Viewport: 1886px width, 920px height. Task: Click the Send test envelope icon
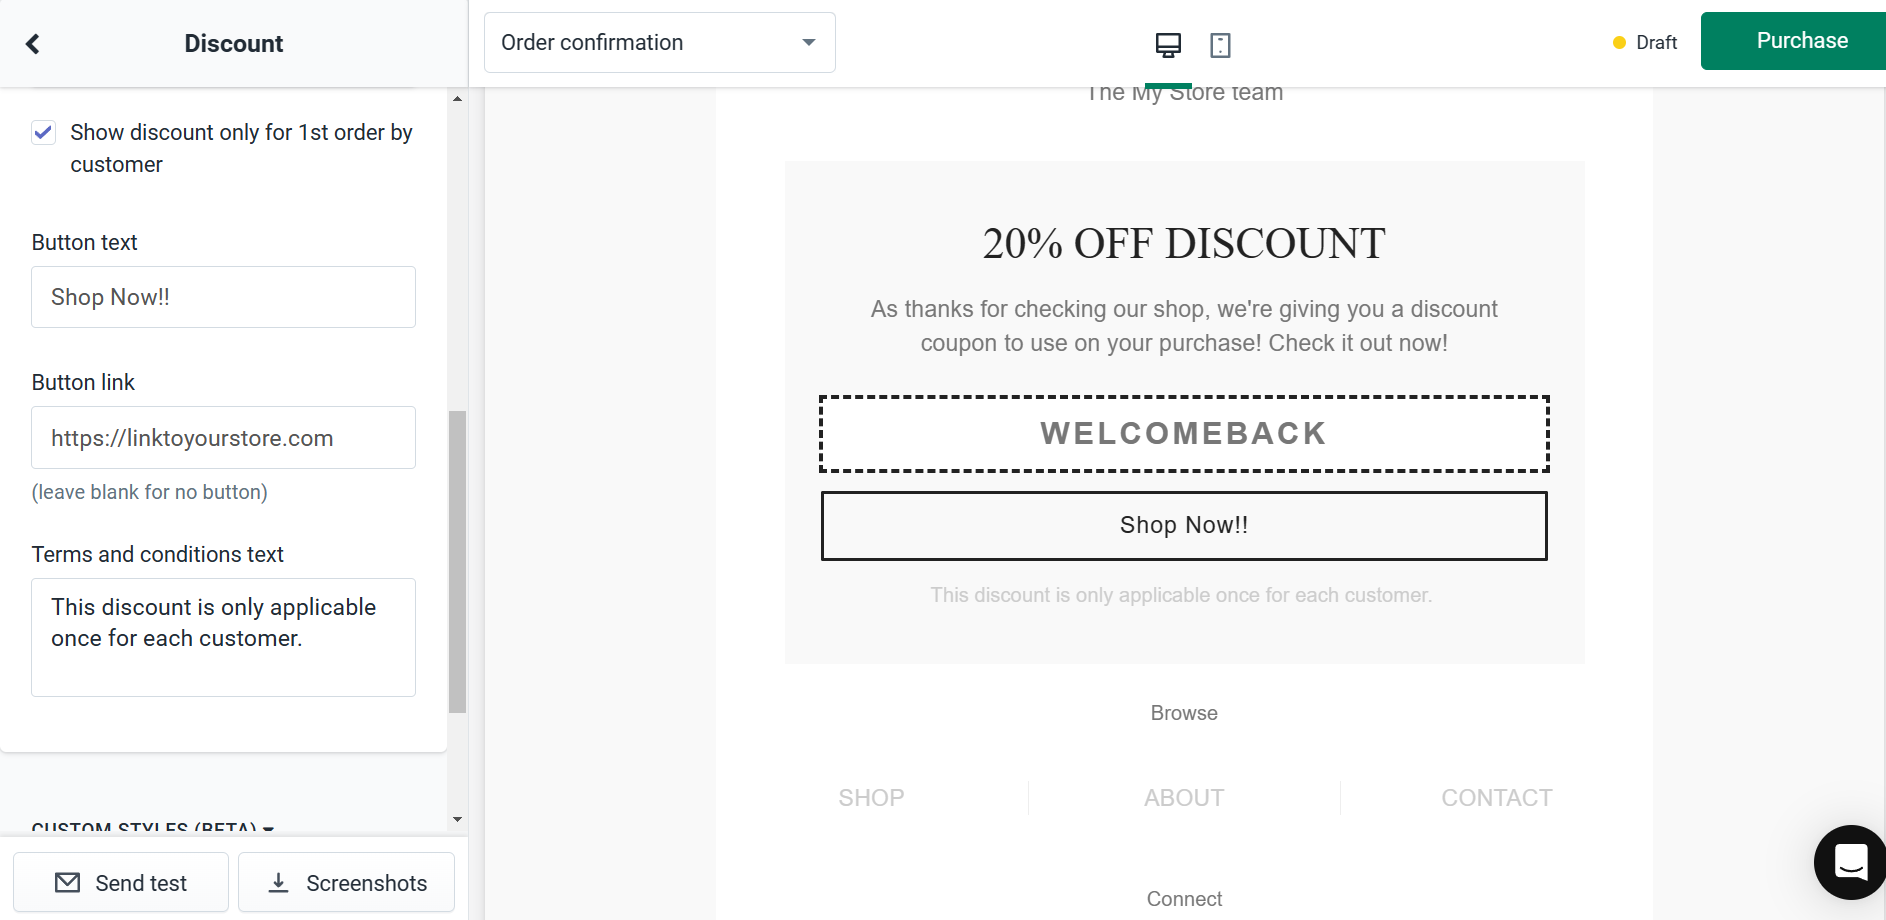point(68,882)
